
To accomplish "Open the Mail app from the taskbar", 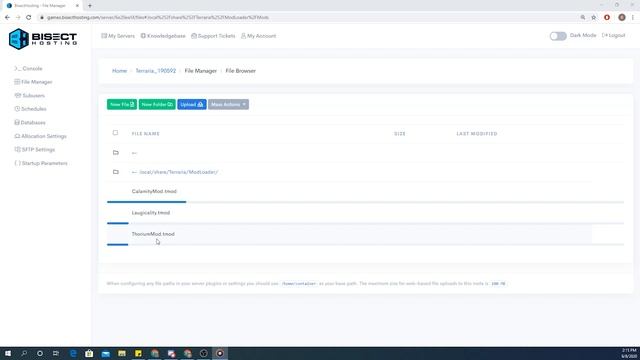I will tap(106, 353).
